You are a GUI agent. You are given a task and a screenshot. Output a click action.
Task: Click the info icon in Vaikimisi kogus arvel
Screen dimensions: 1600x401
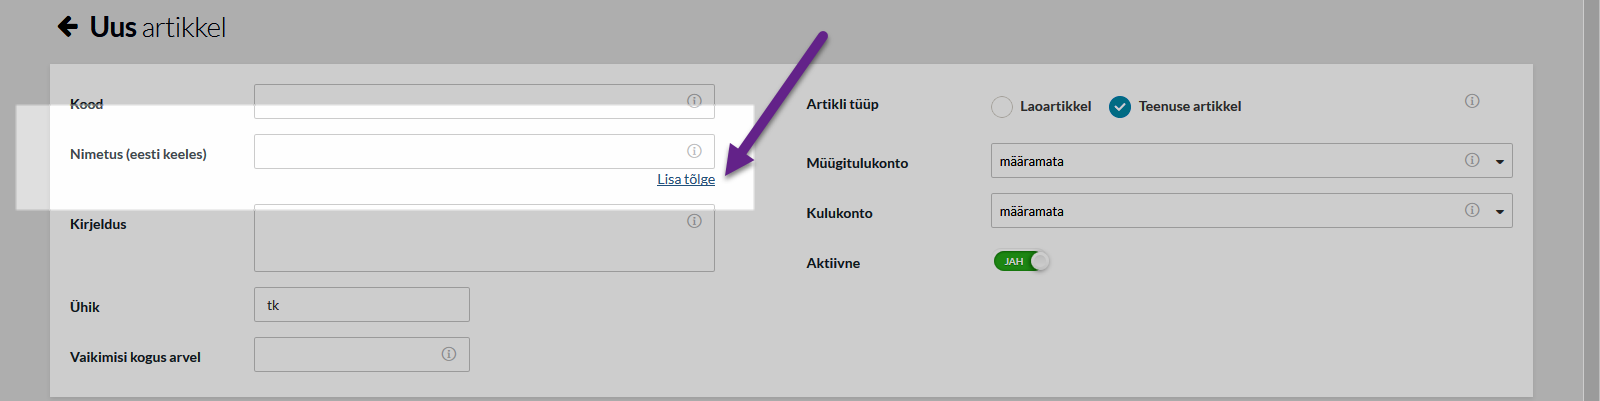coord(449,354)
